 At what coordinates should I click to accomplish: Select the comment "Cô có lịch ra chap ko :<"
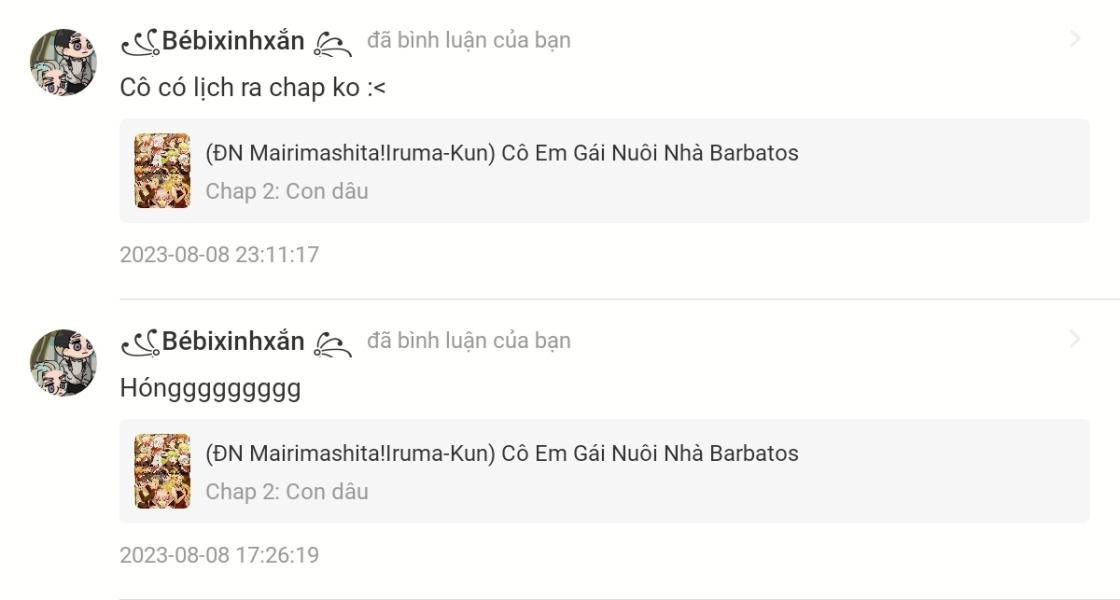[x=253, y=88]
